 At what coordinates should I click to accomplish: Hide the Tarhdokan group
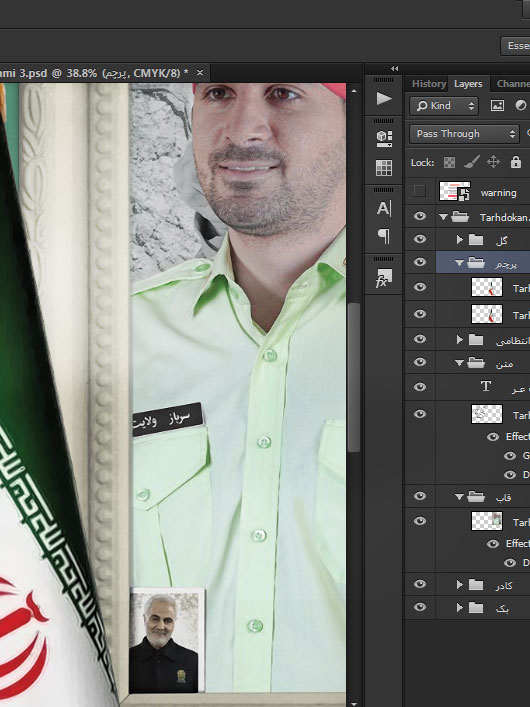[419, 216]
